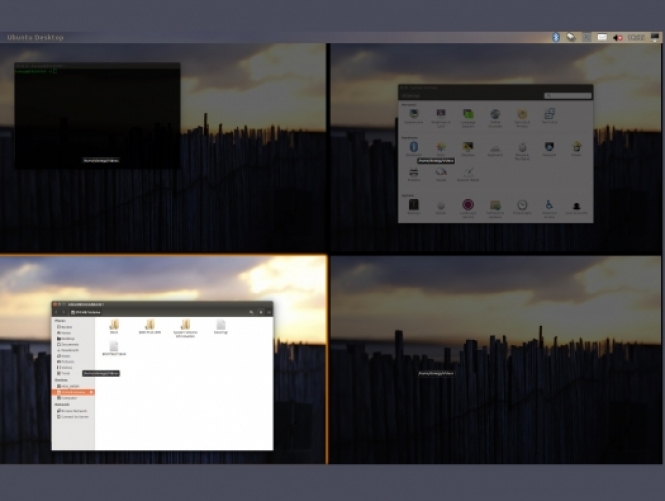
Task: Click the System Settings search field
Action: (567, 95)
